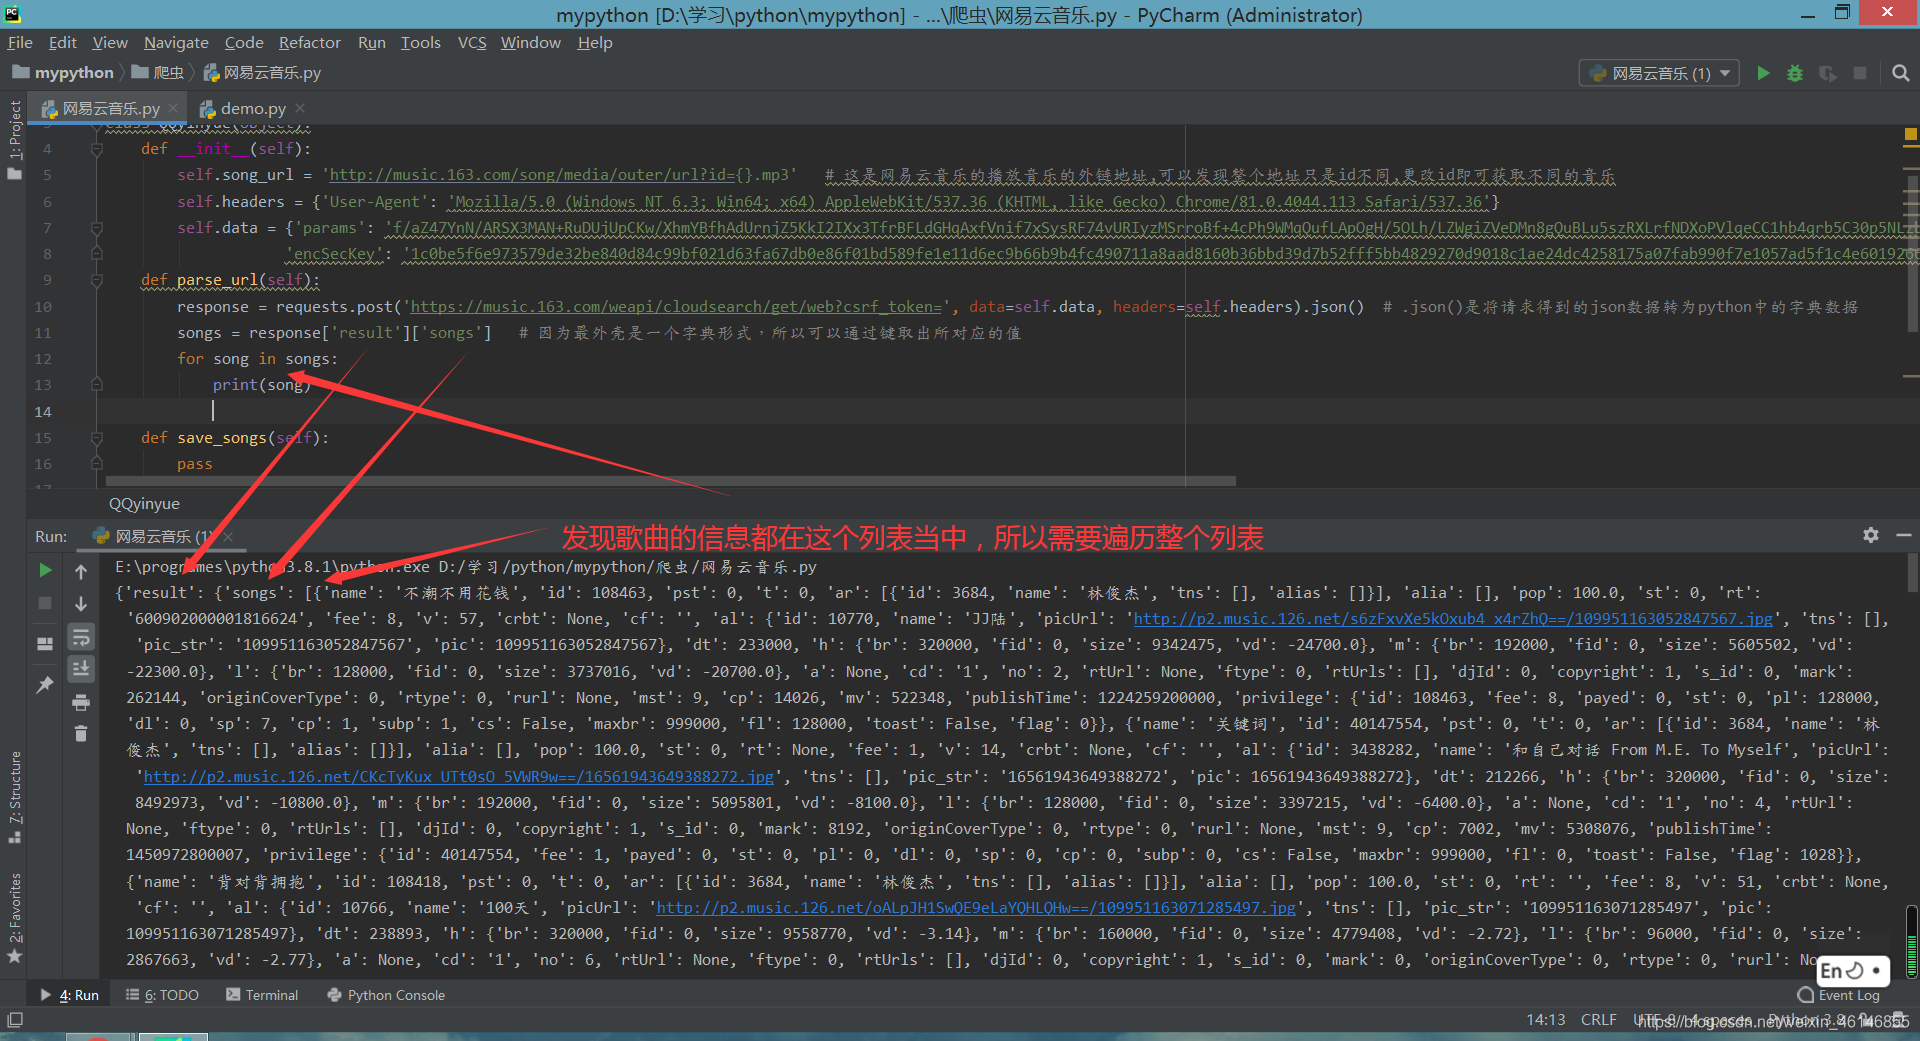Open Run panel settings gear
This screenshot has height=1041, width=1920.
pyautogui.click(x=1871, y=535)
